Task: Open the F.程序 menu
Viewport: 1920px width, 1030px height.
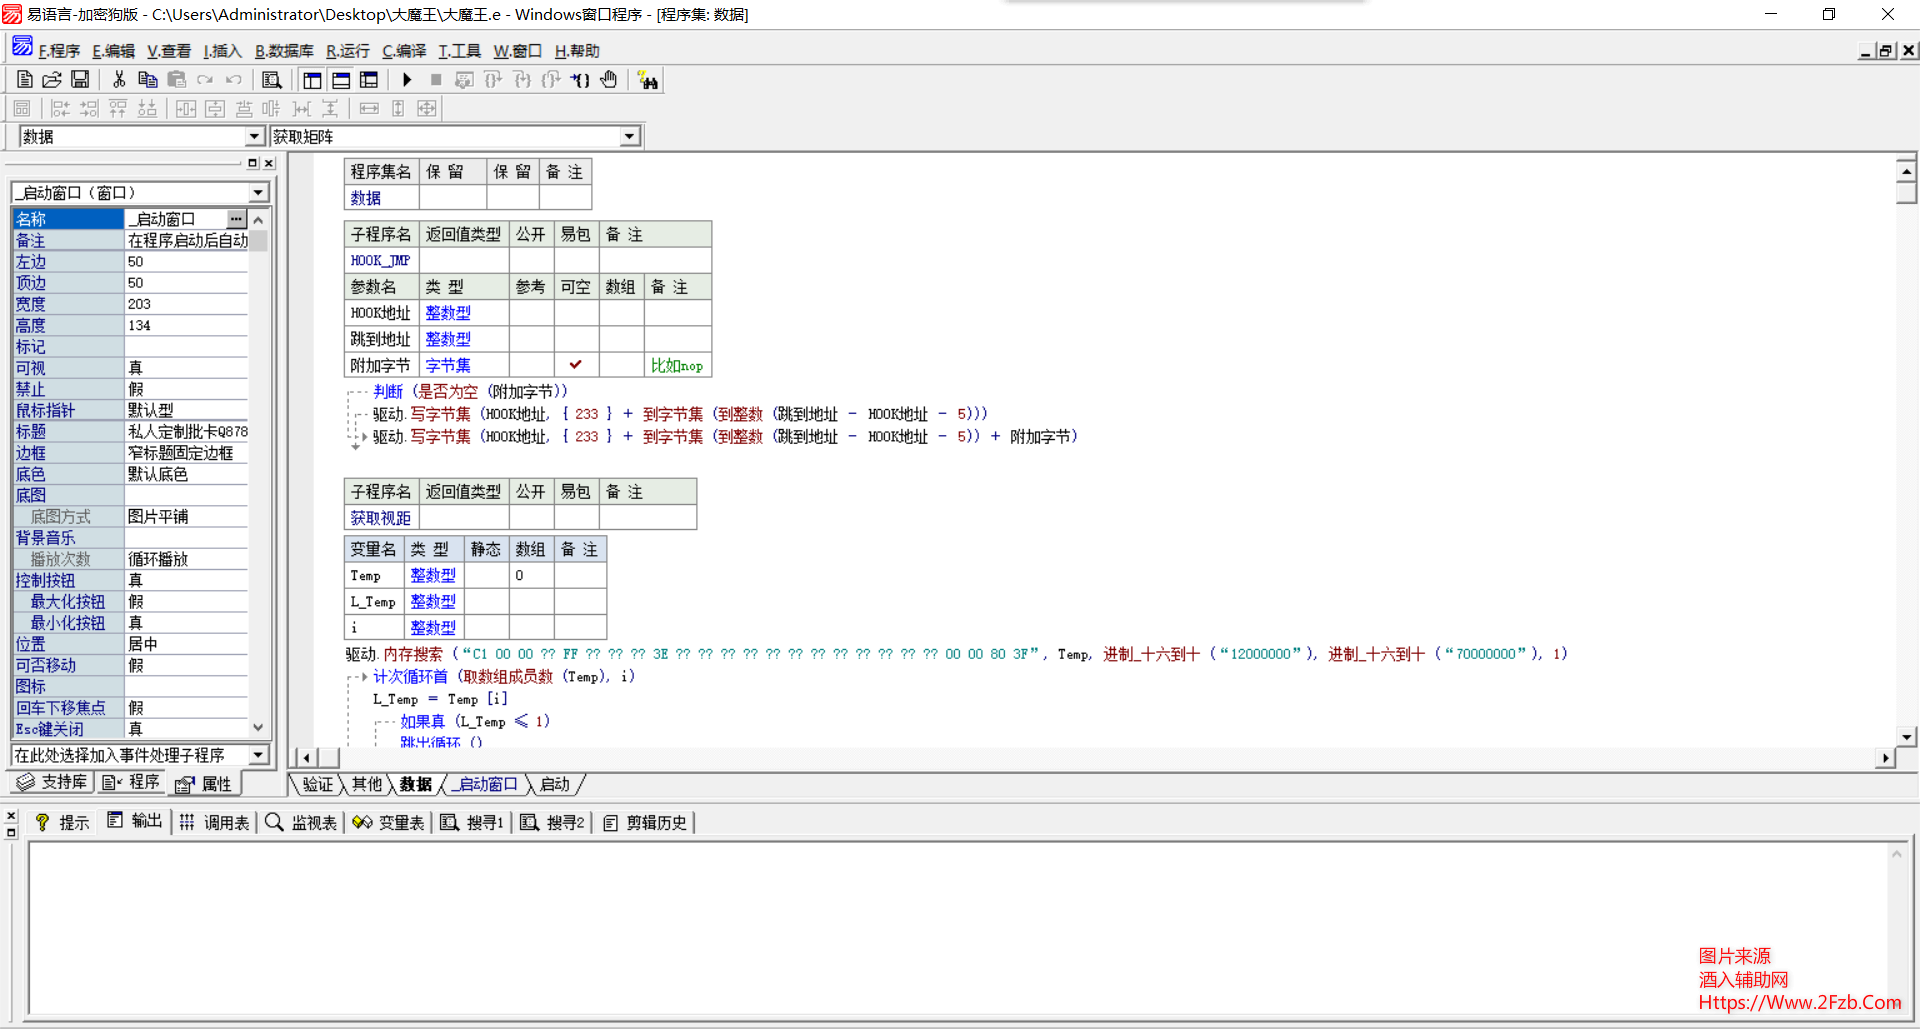Action: (59, 51)
